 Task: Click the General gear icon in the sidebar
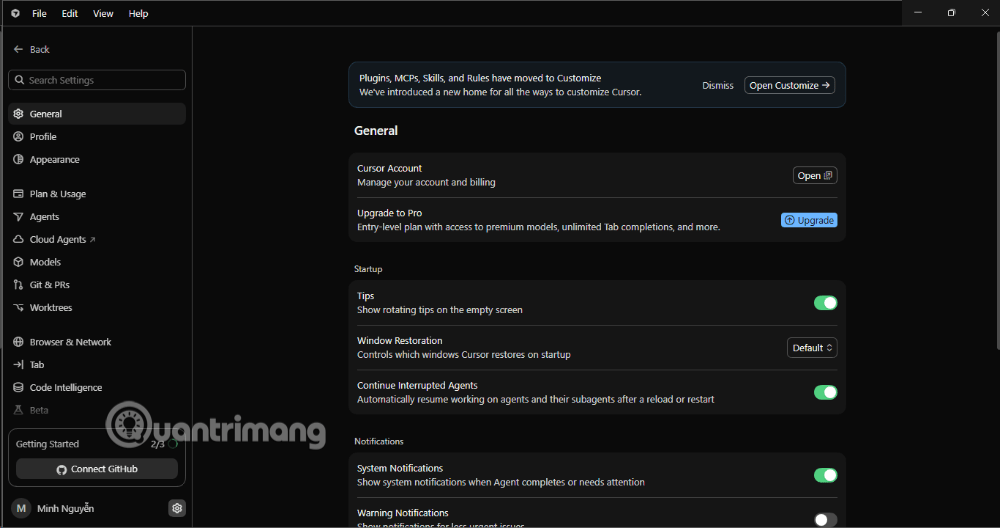point(18,114)
